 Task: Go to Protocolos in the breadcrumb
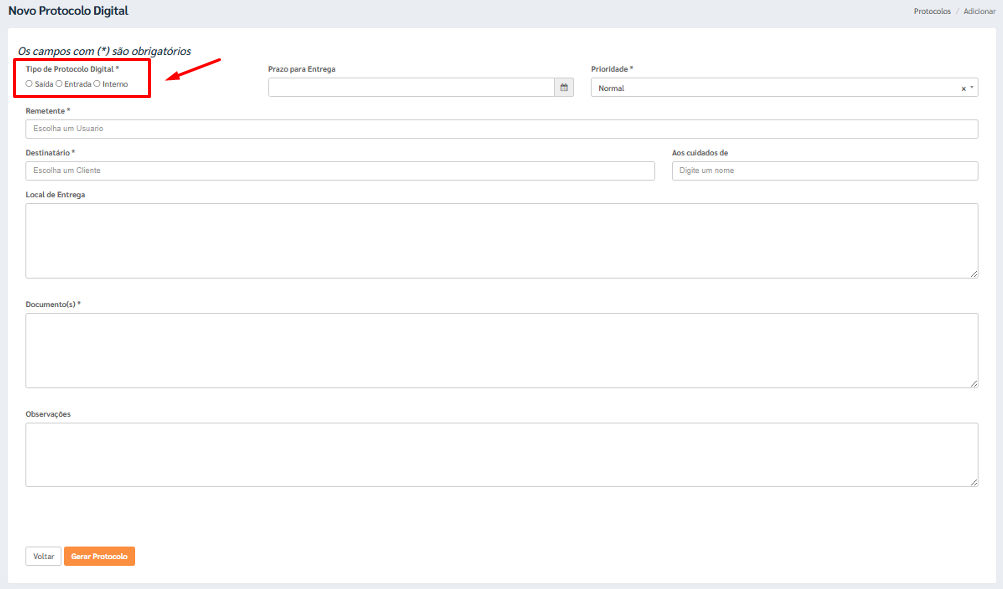(932, 11)
